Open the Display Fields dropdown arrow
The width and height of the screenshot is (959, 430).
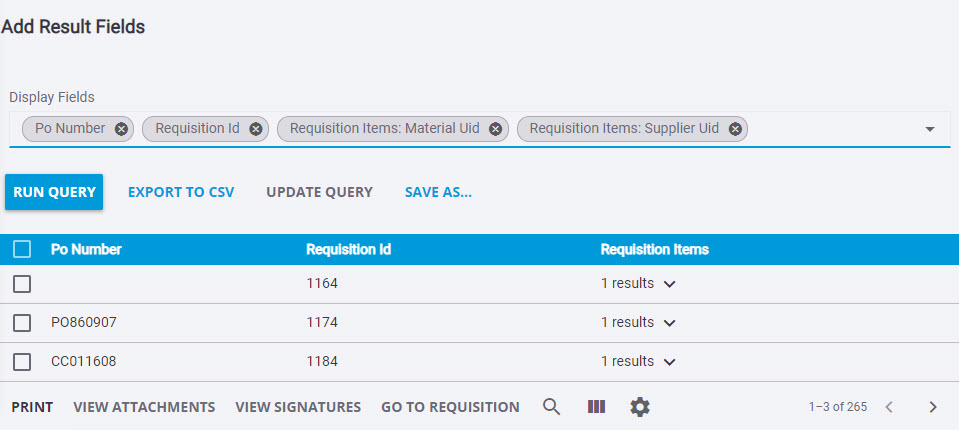(930, 129)
